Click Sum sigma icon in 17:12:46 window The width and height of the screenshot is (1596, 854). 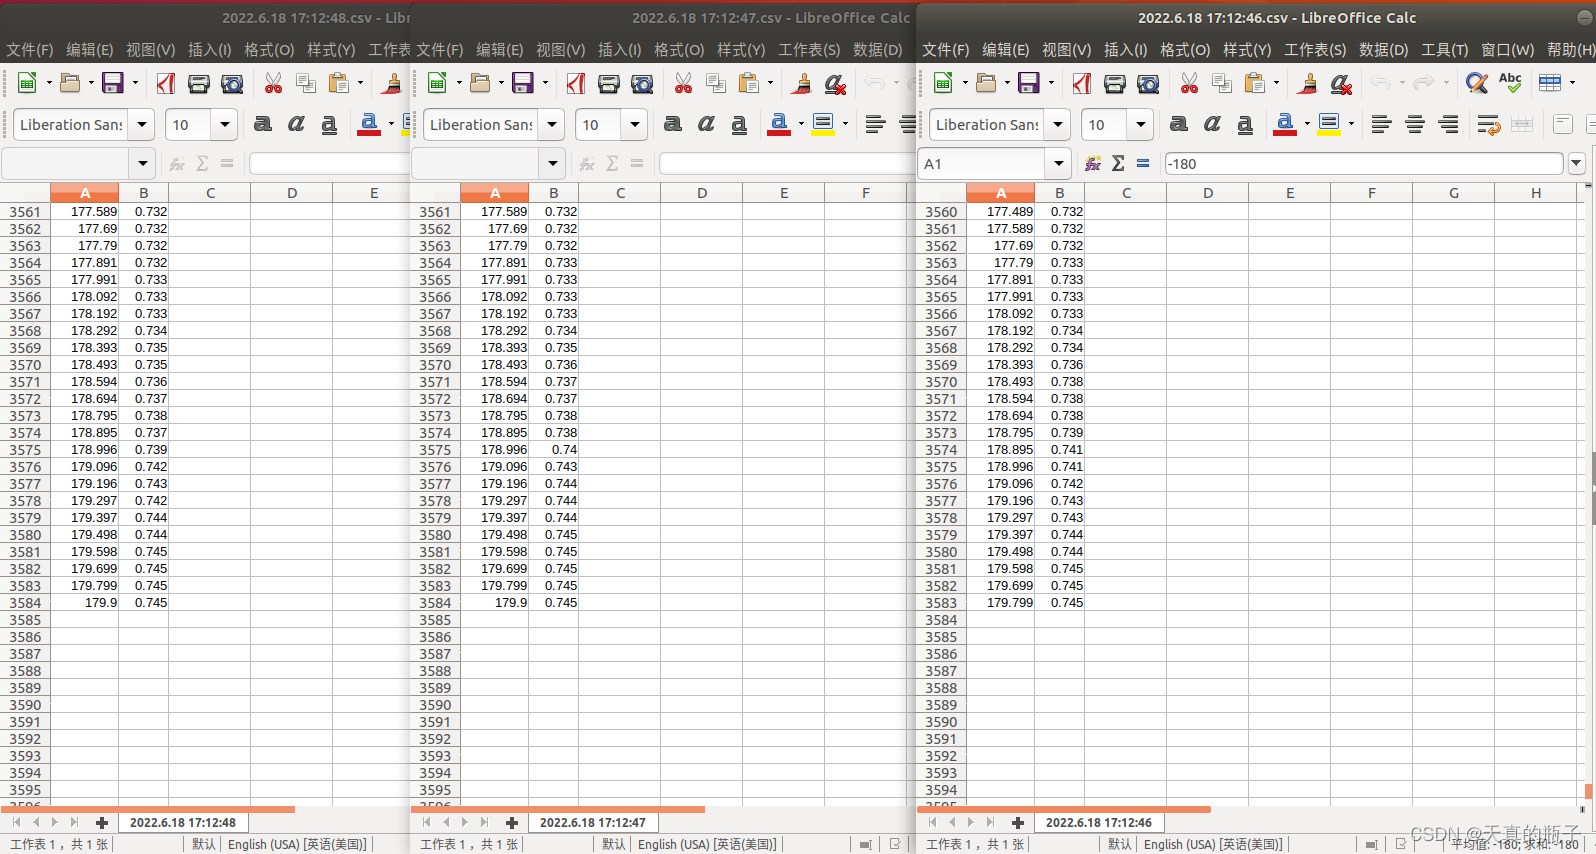click(x=1118, y=163)
